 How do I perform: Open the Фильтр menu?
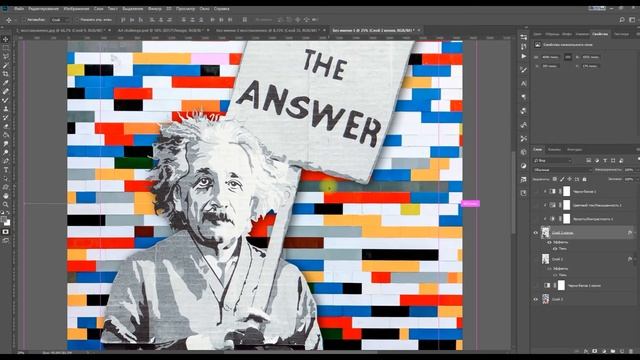pos(155,9)
